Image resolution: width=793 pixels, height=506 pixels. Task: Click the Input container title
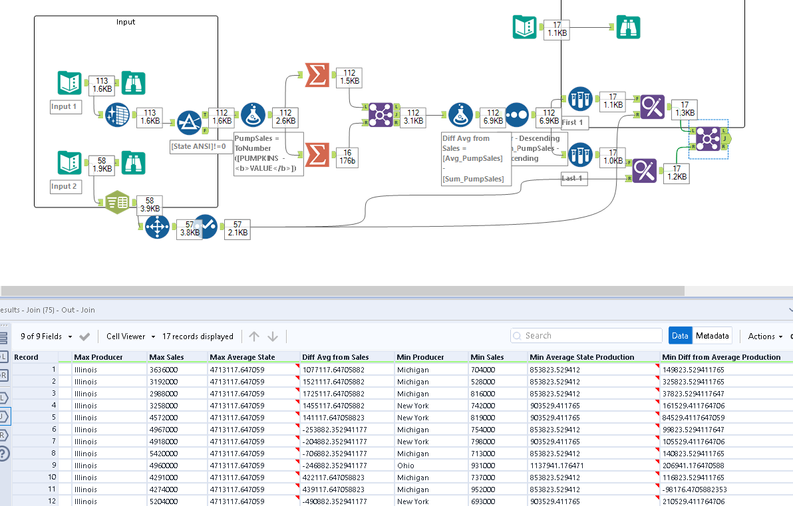point(125,22)
